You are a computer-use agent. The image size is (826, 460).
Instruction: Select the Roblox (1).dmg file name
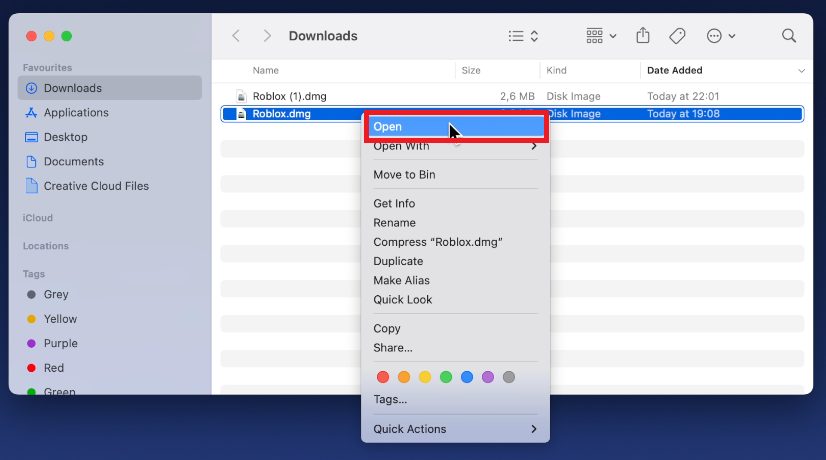pos(290,96)
